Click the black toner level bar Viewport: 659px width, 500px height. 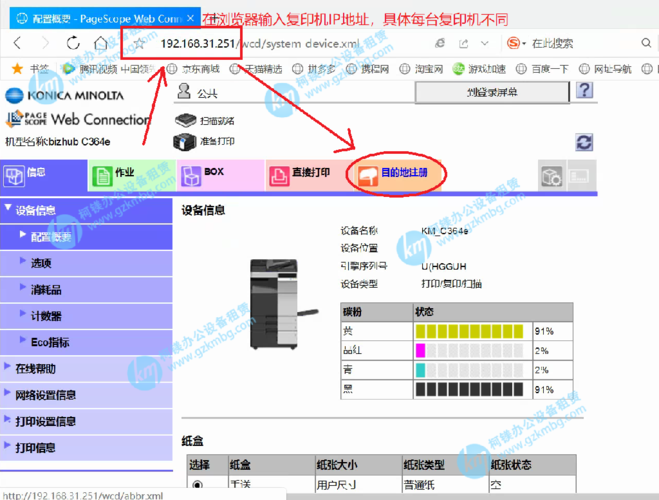[x=469, y=389]
